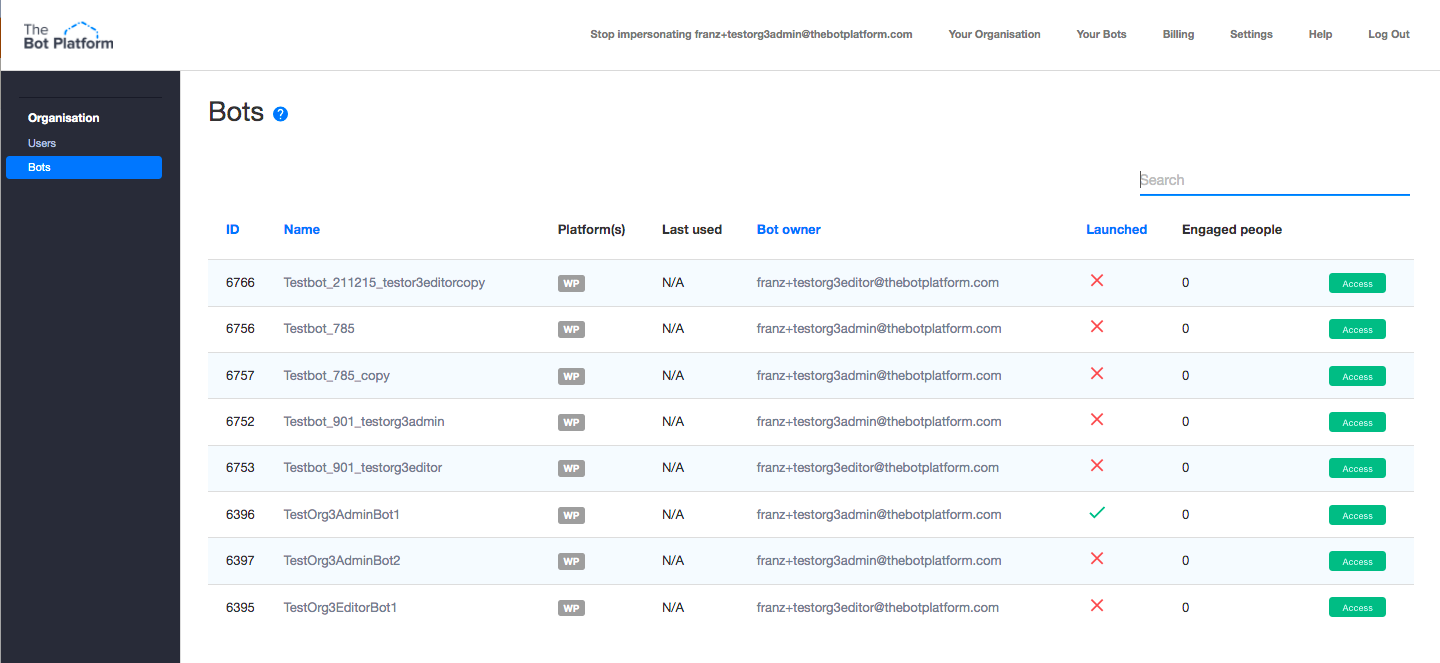Click red X launched status for bot 6753
1440x663 pixels.
pyautogui.click(x=1097, y=465)
